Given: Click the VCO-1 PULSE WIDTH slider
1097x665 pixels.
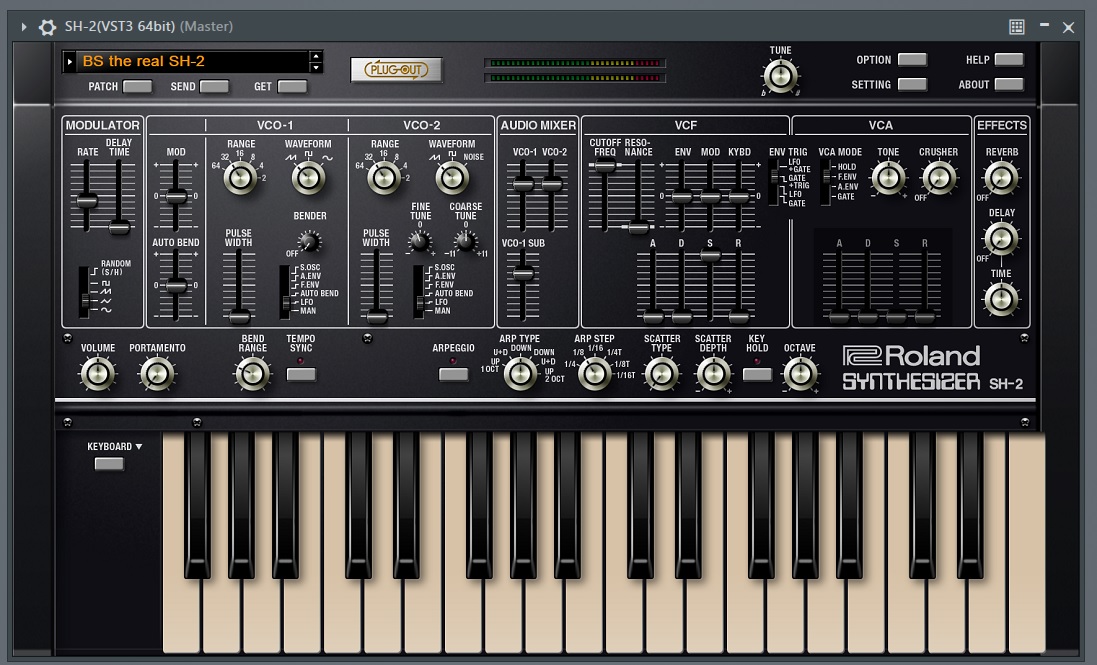Looking at the screenshot, I should [239, 287].
